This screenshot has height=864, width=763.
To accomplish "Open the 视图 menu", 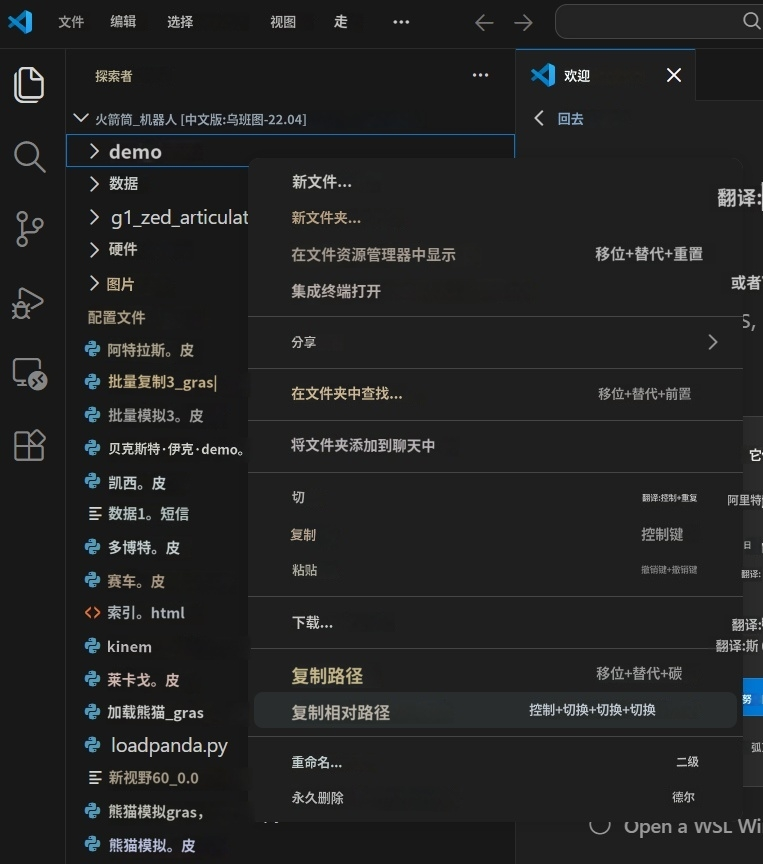I will 283,22.
